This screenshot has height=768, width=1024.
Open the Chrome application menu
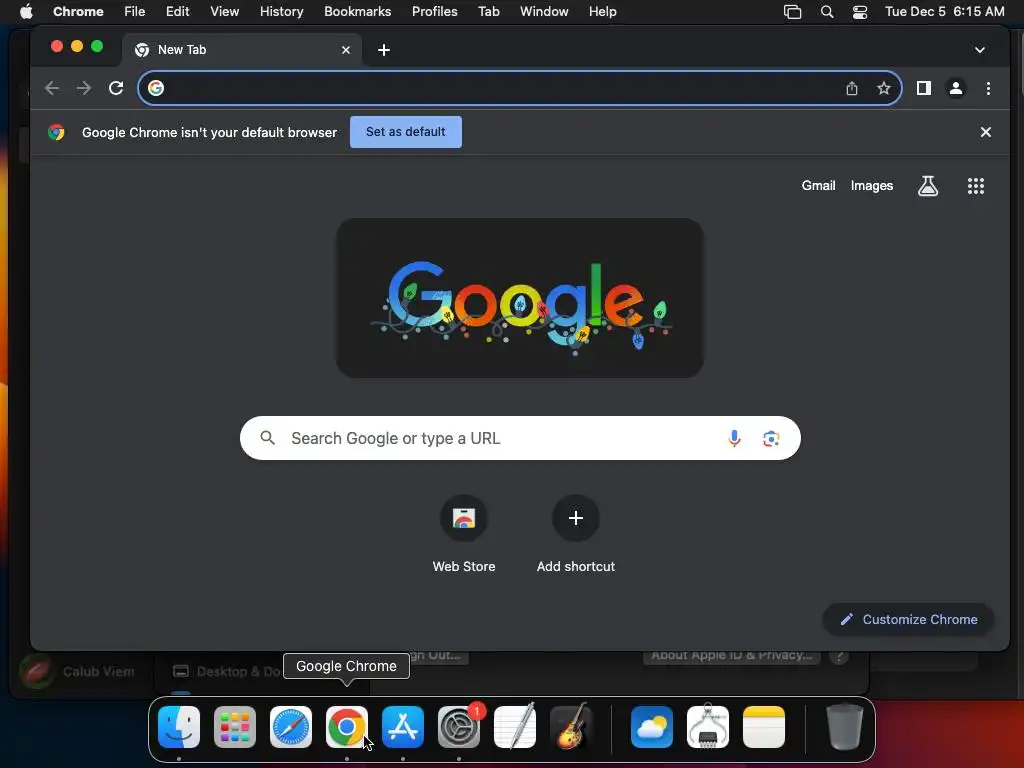coord(78,12)
